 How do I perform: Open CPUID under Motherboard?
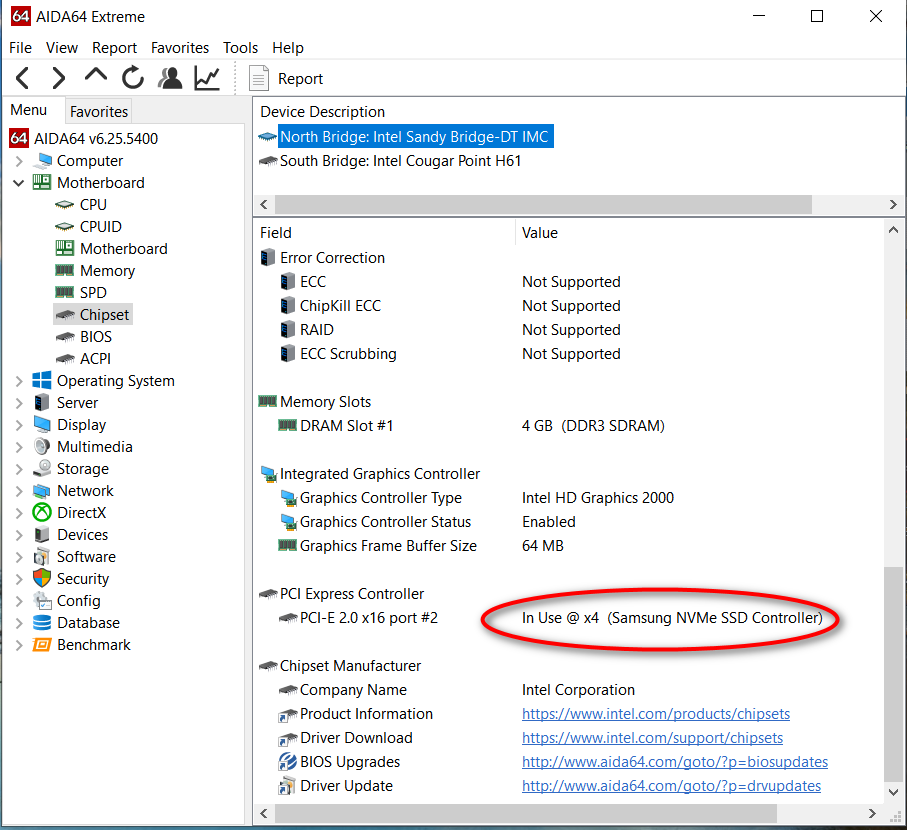point(100,227)
